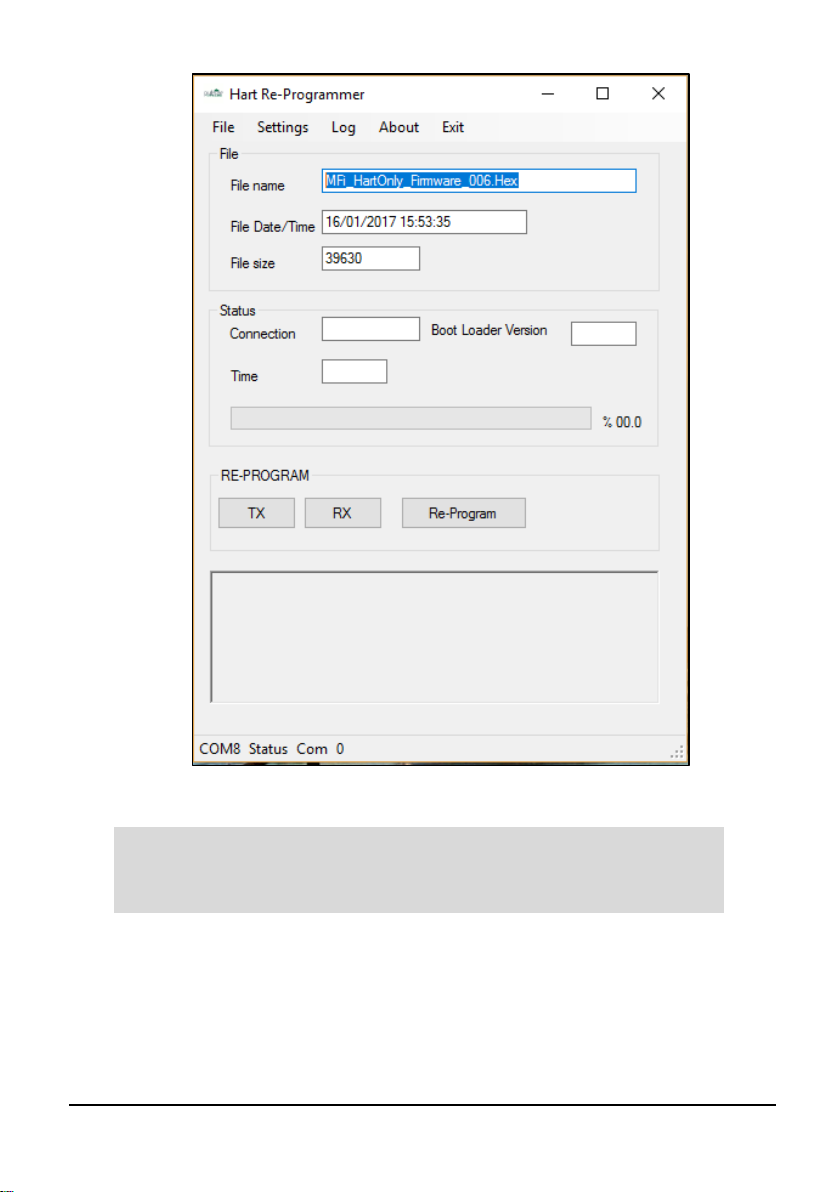Minimize the Hart Re-Programmer window
Image resolution: width=840 pixels, height=1192 pixels.
[547, 94]
